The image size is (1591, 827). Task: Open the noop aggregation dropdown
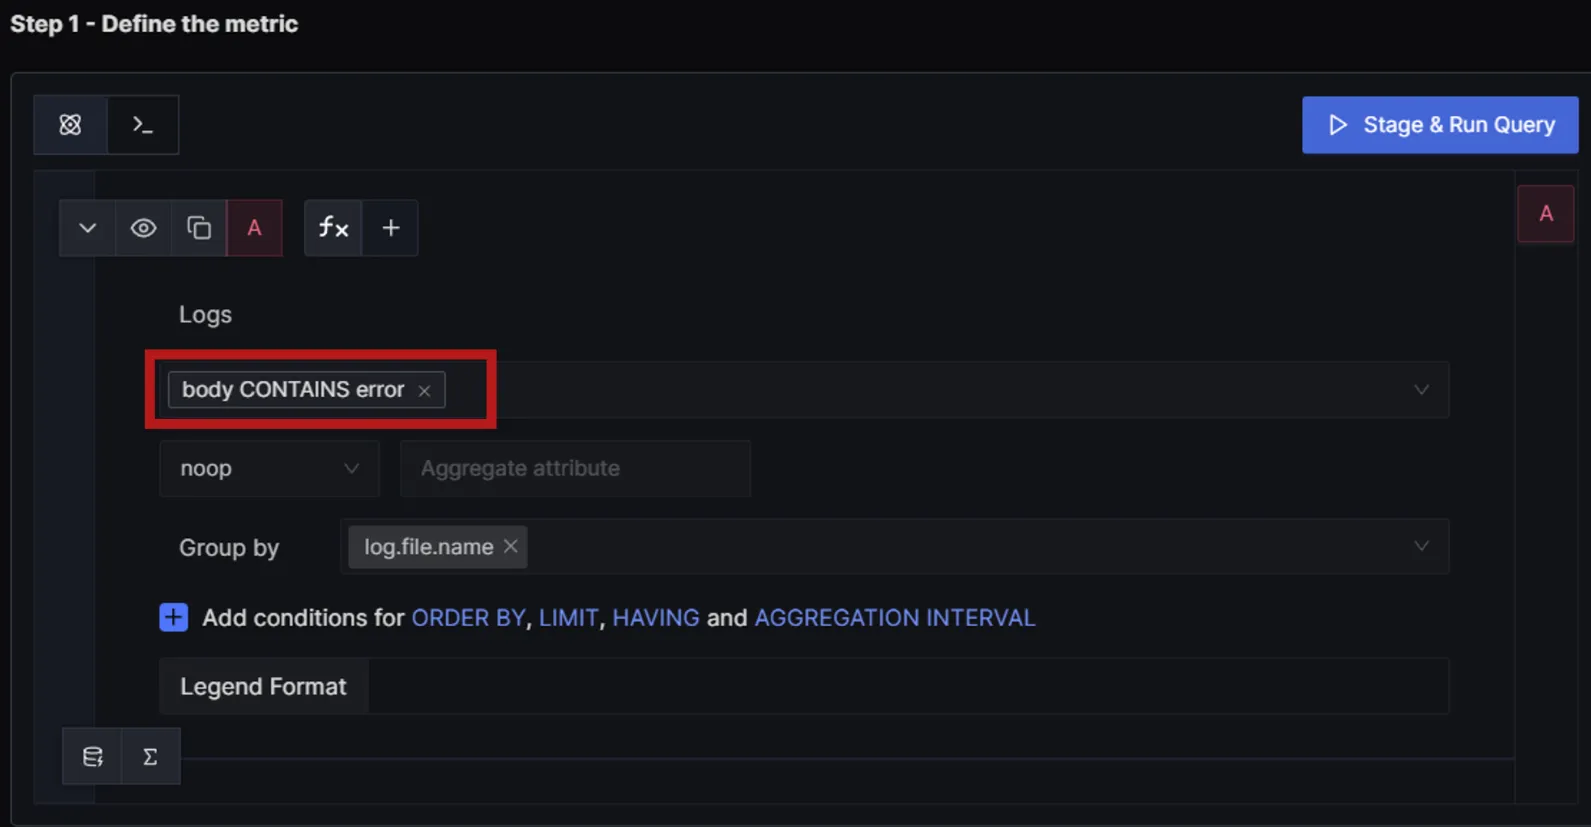point(269,468)
